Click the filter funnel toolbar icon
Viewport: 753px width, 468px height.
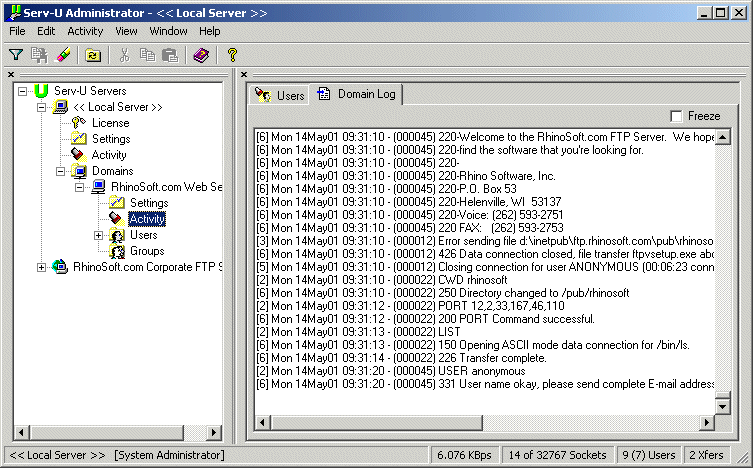coord(16,55)
